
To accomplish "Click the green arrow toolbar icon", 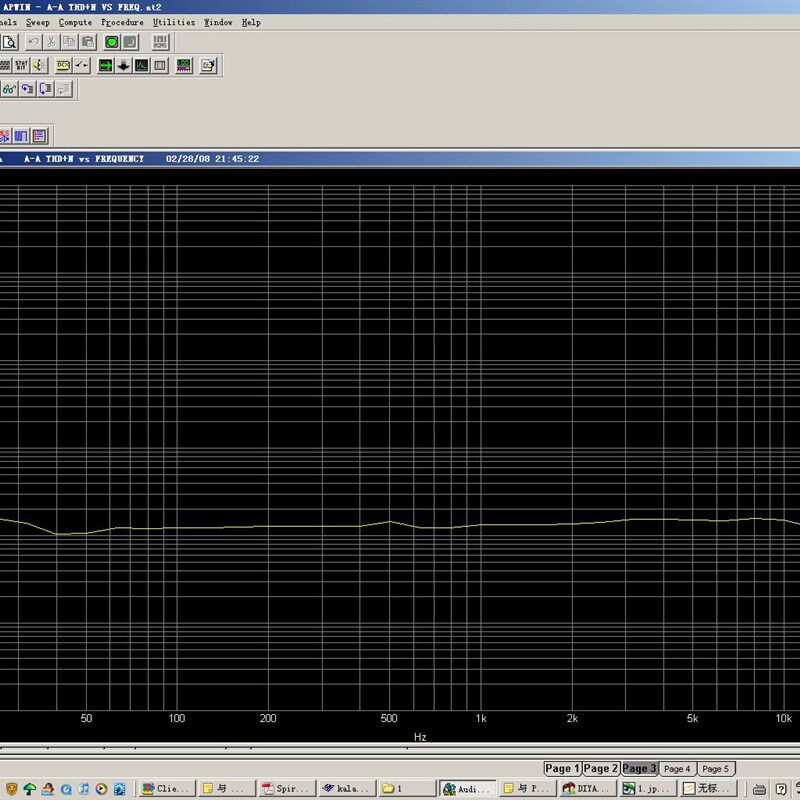I will (x=105, y=66).
